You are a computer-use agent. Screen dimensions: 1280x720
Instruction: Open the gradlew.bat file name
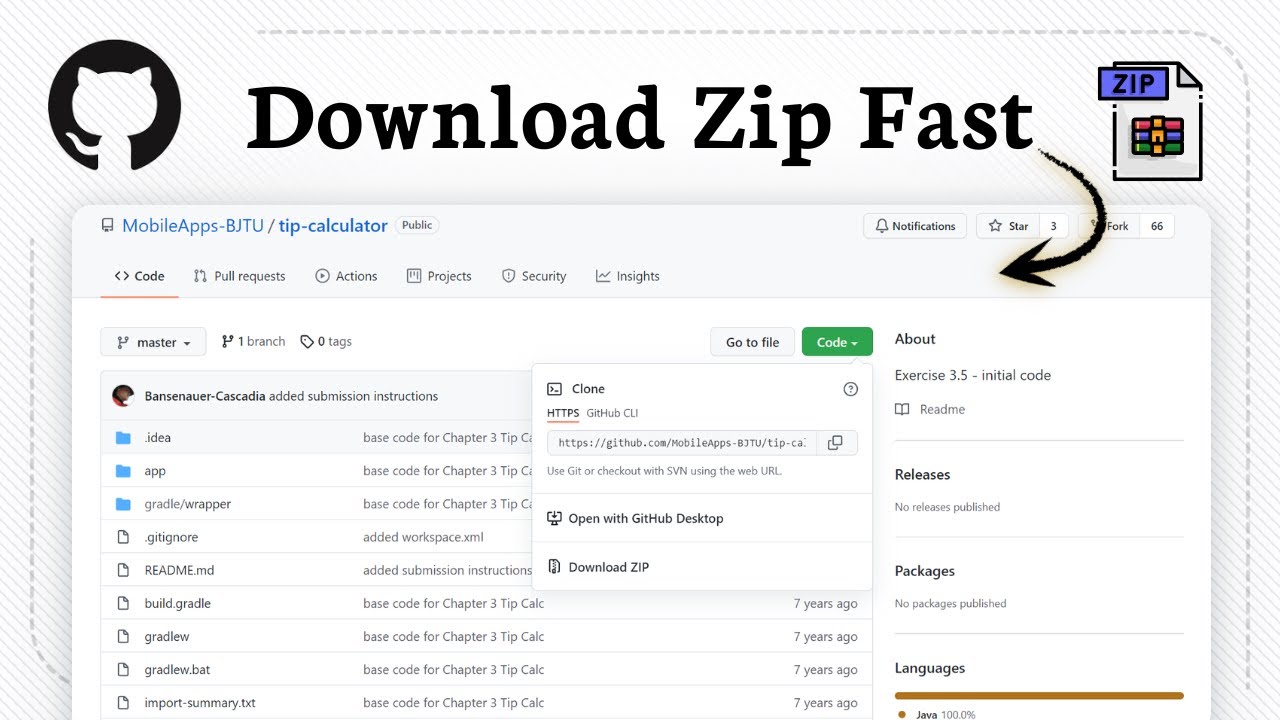point(178,669)
